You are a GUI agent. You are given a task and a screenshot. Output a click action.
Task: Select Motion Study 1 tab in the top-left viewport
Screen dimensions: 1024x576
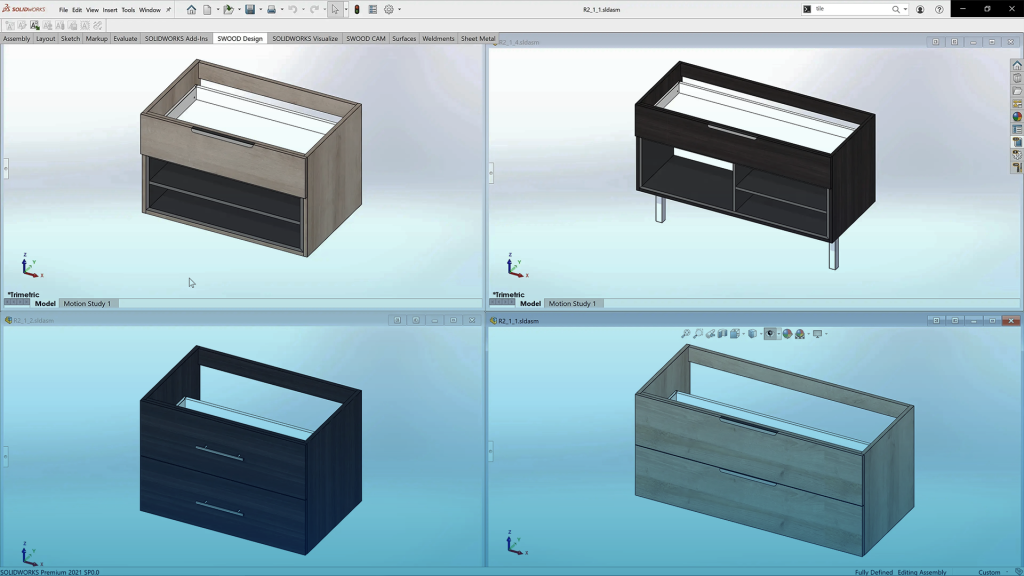pos(86,303)
